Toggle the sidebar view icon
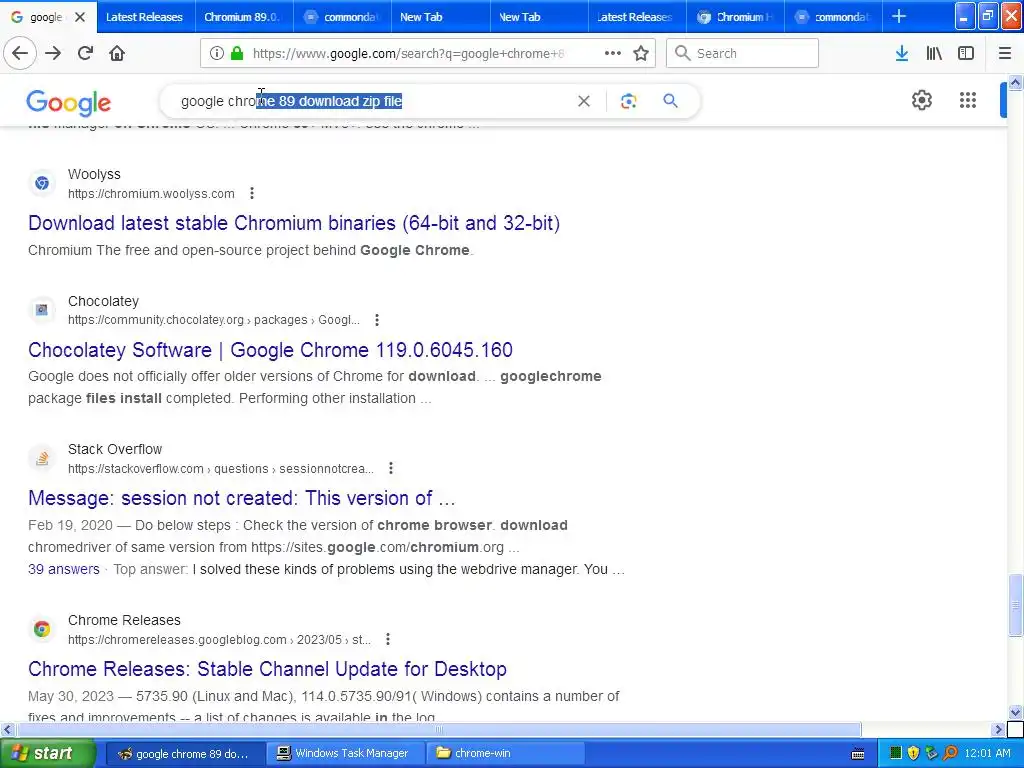Viewport: 1024px width, 768px height. (x=966, y=53)
